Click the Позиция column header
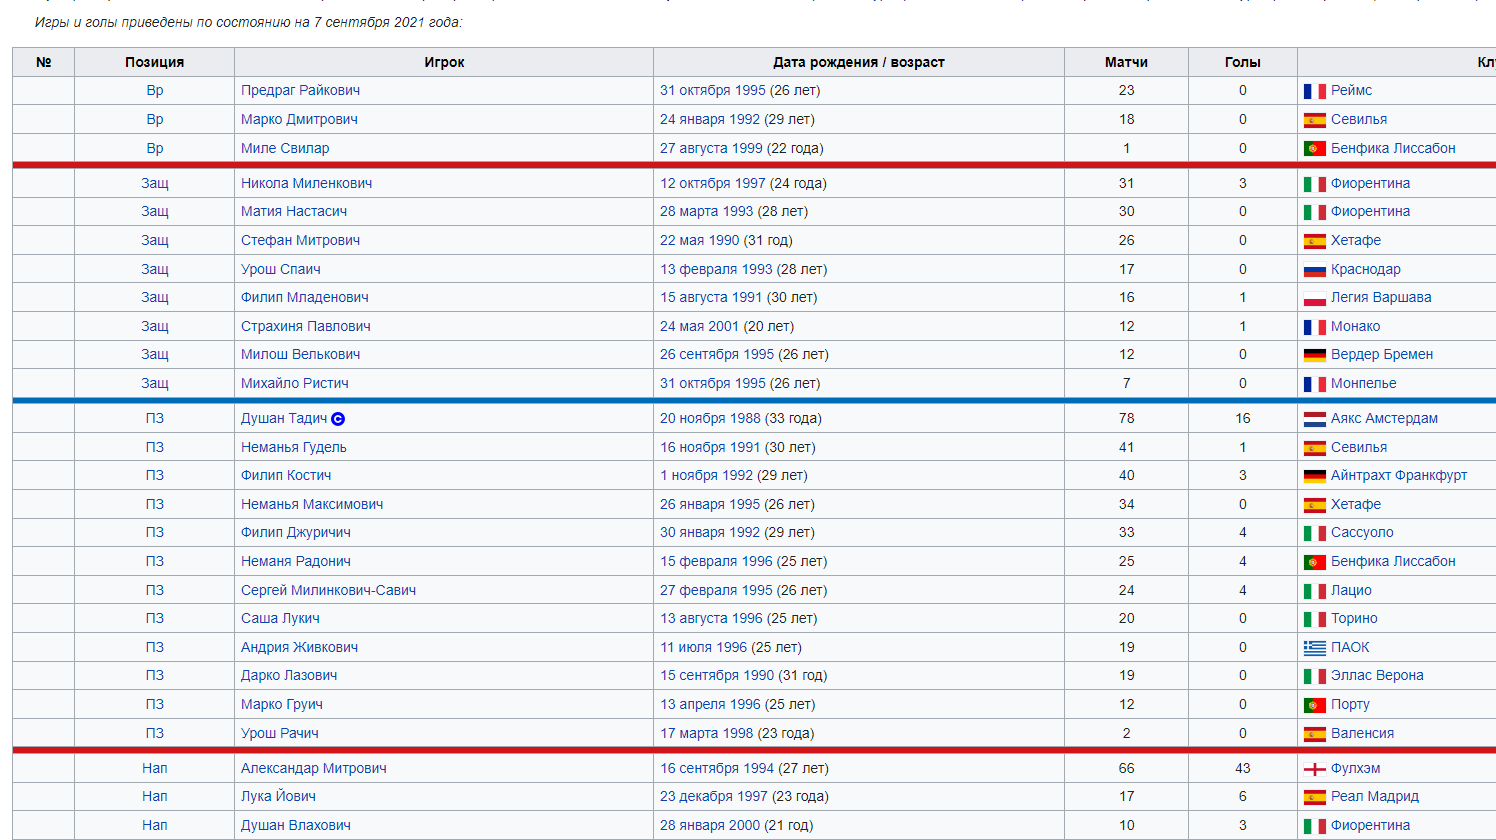Viewport: 1496px width, 840px height. point(155,62)
